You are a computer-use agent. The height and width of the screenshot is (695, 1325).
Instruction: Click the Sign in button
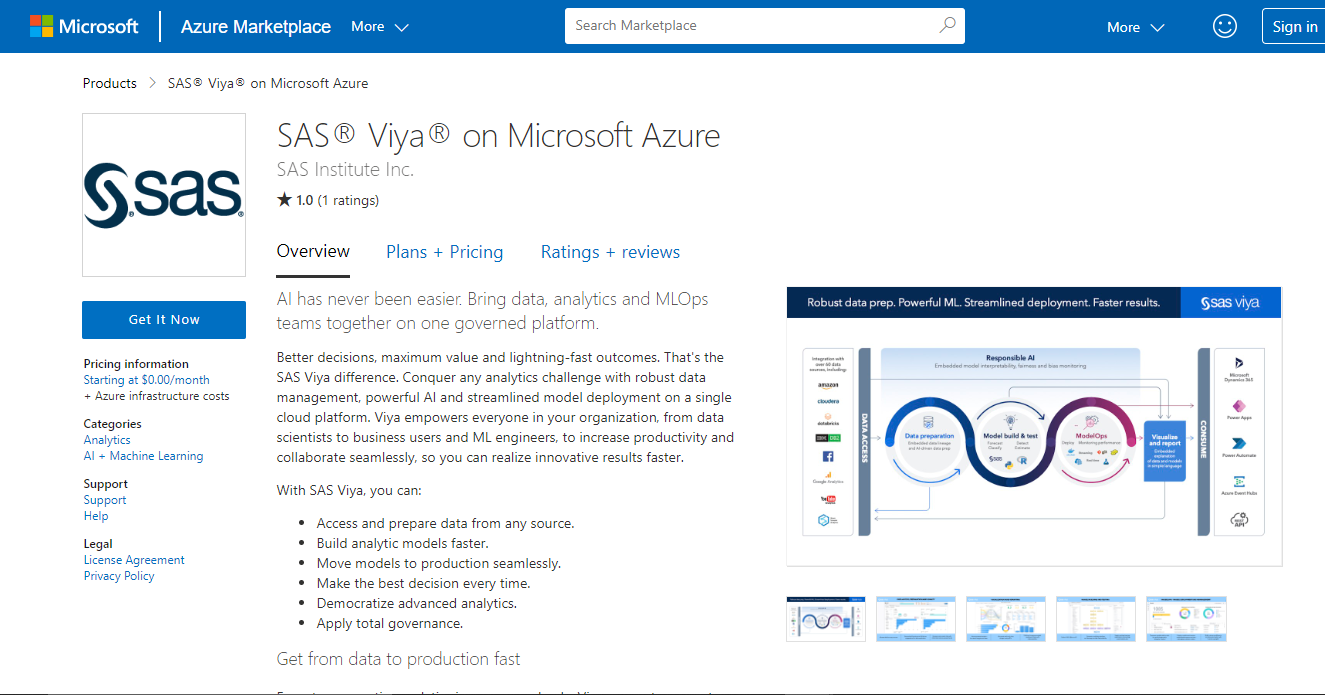pyautogui.click(x=1294, y=27)
